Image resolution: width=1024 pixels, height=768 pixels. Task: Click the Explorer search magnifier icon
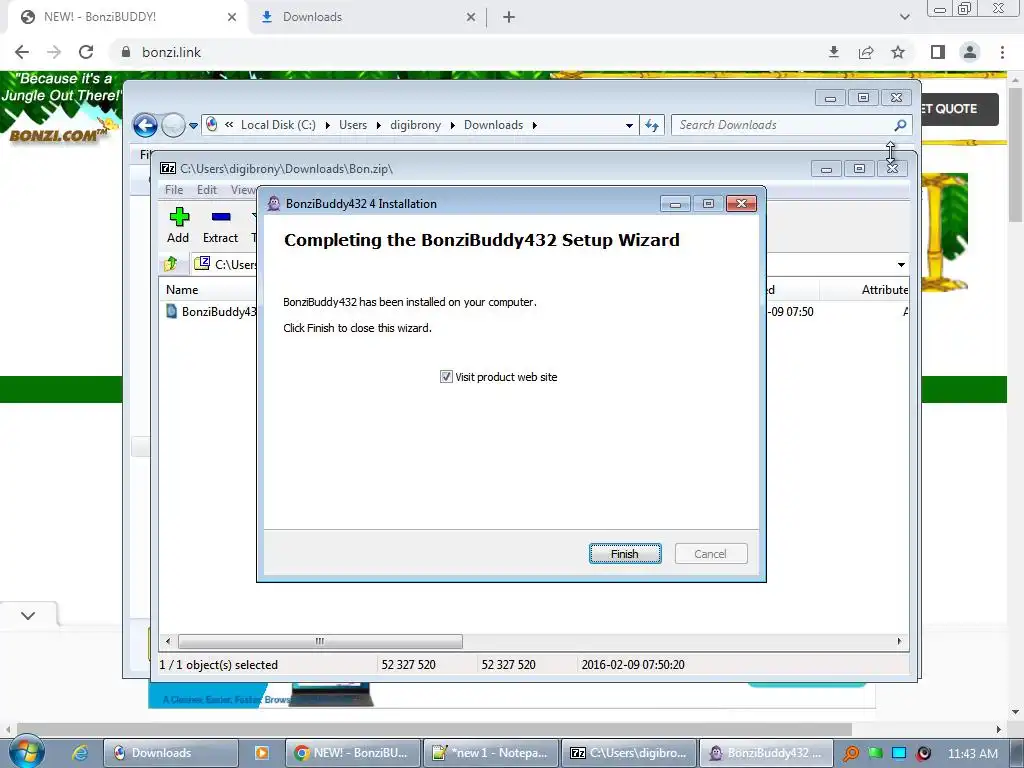click(900, 125)
